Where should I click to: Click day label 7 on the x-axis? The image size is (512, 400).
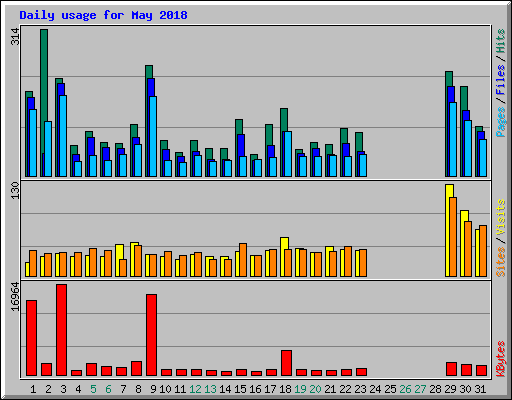(123, 389)
